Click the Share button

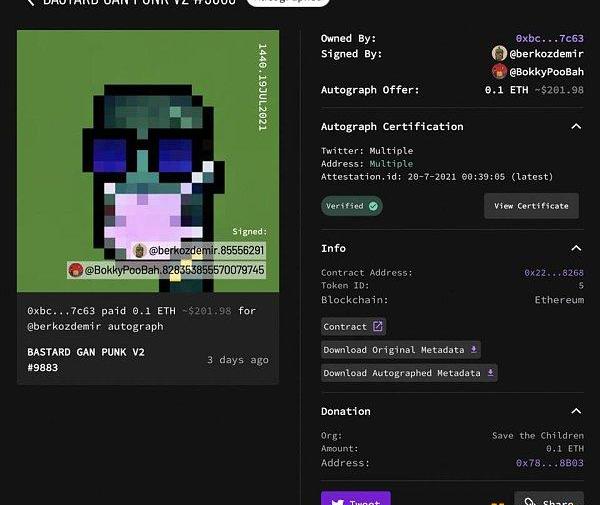point(549,500)
